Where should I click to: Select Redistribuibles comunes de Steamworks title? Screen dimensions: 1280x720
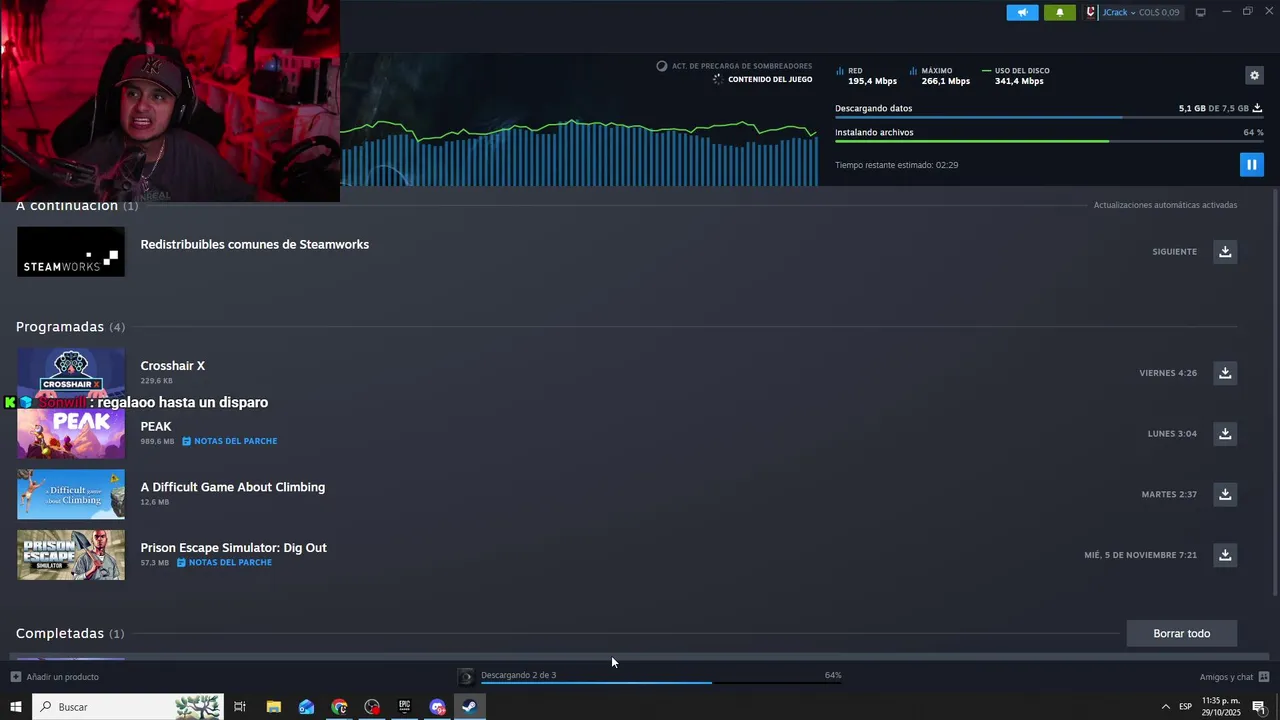click(x=254, y=244)
